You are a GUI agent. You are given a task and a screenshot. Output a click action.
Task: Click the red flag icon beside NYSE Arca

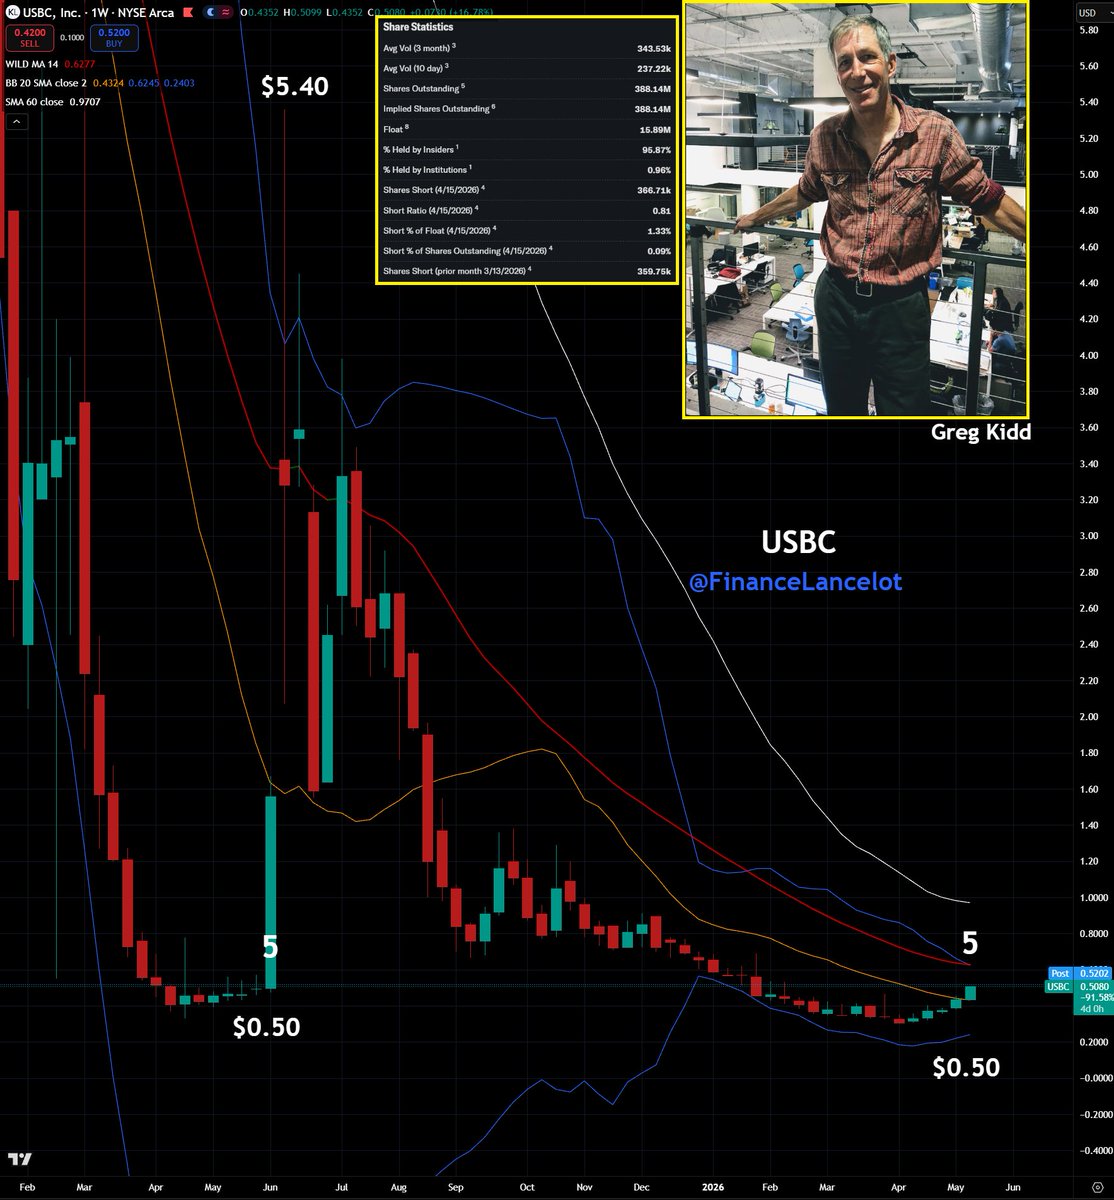188,12
